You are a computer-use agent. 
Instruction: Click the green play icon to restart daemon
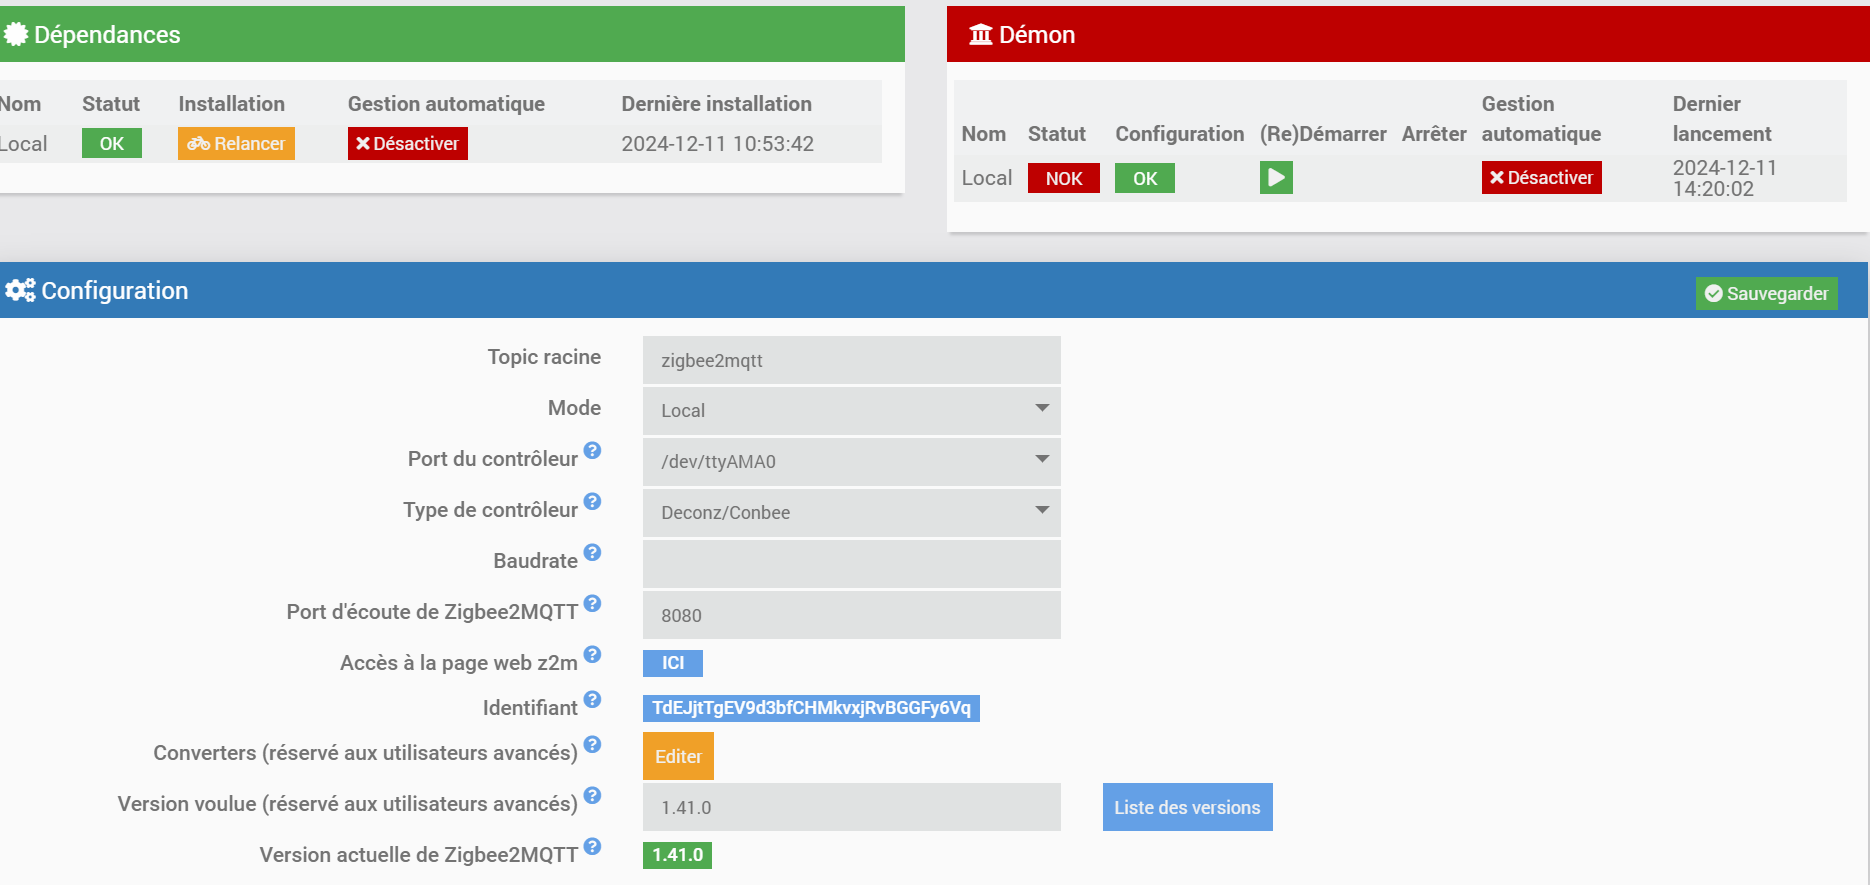1275,178
